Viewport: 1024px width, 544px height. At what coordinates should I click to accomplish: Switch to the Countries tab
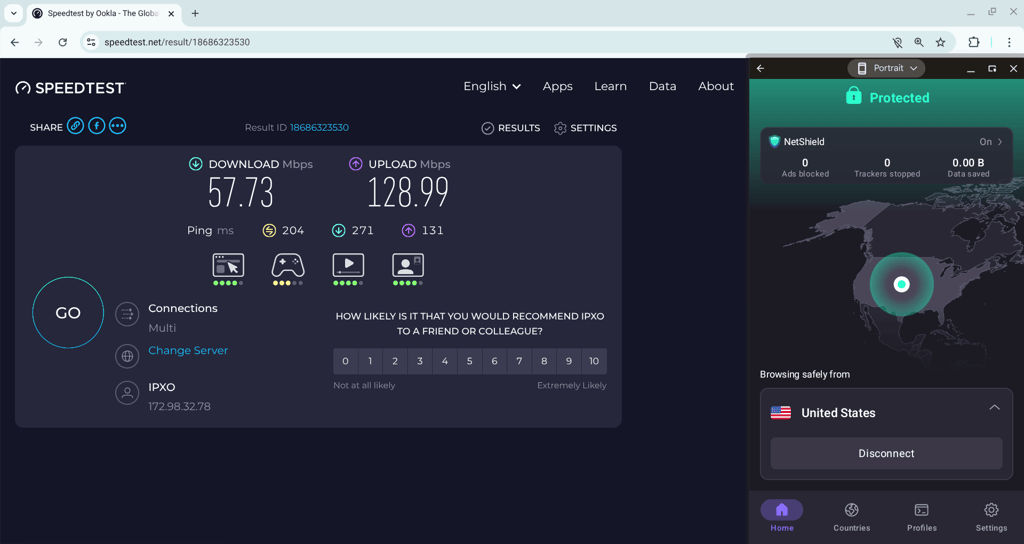852,517
